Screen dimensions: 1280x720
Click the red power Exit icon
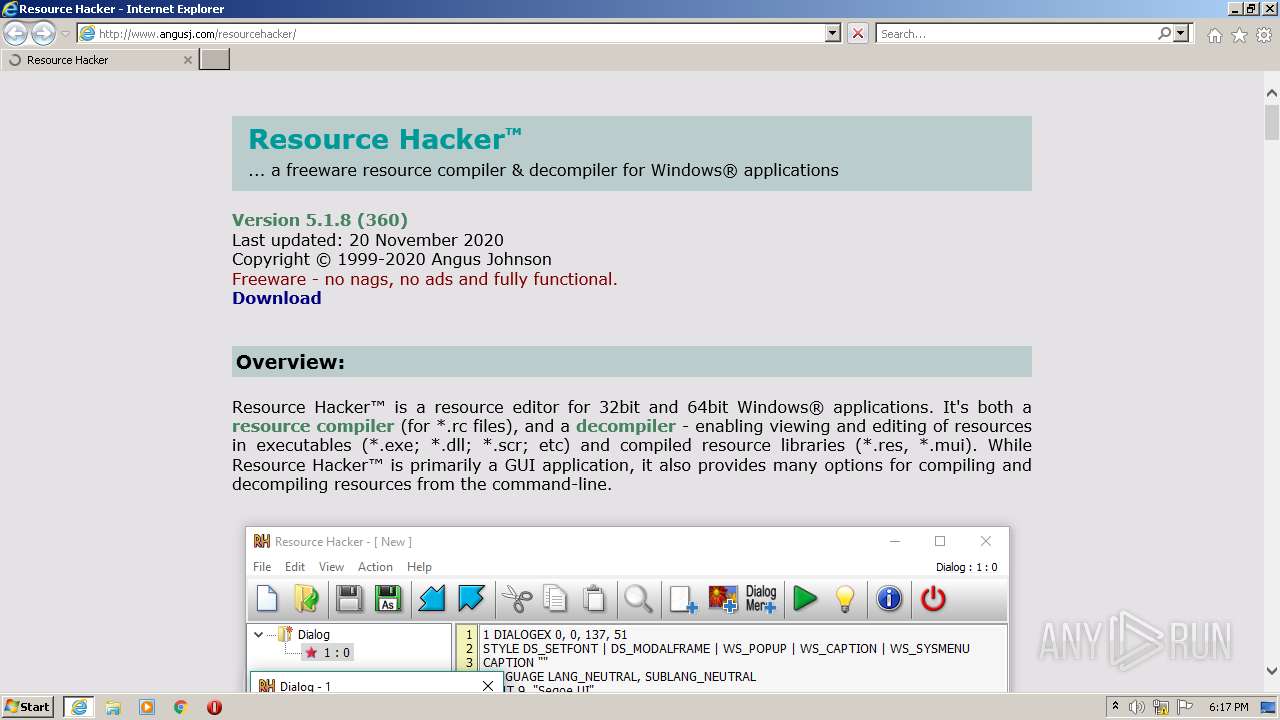click(933, 599)
